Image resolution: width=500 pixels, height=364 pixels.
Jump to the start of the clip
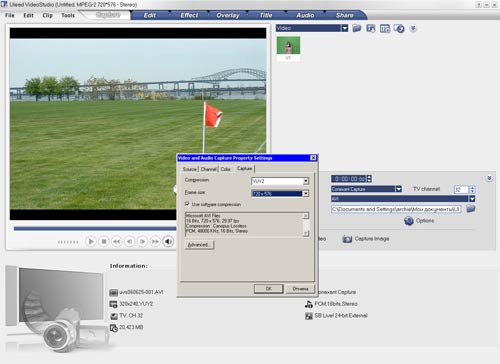(x=116, y=241)
